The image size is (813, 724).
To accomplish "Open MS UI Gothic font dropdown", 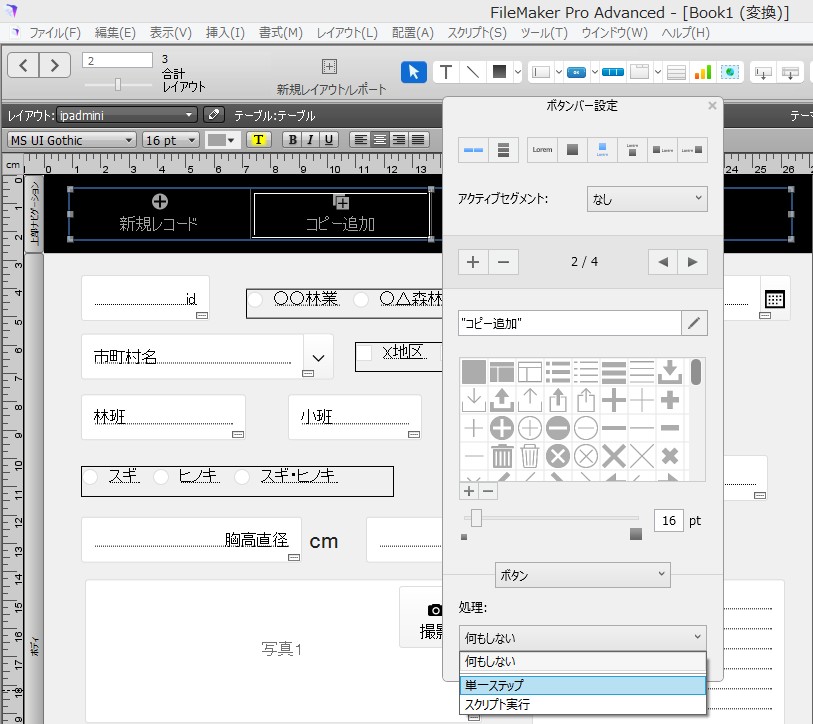I will tap(72, 140).
